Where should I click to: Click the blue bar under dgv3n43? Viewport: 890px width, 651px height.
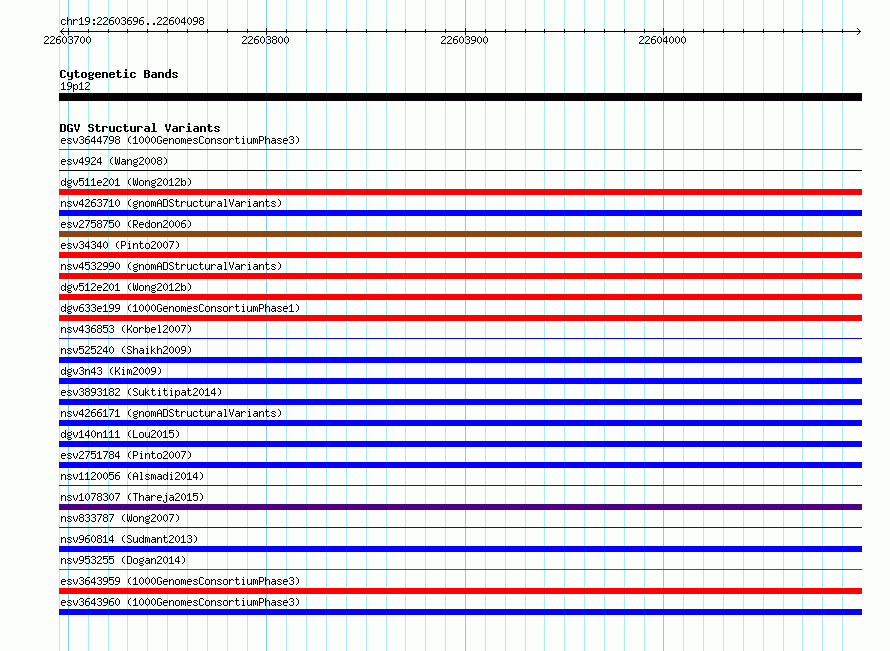pyautogui.click(x=460, y=381)
